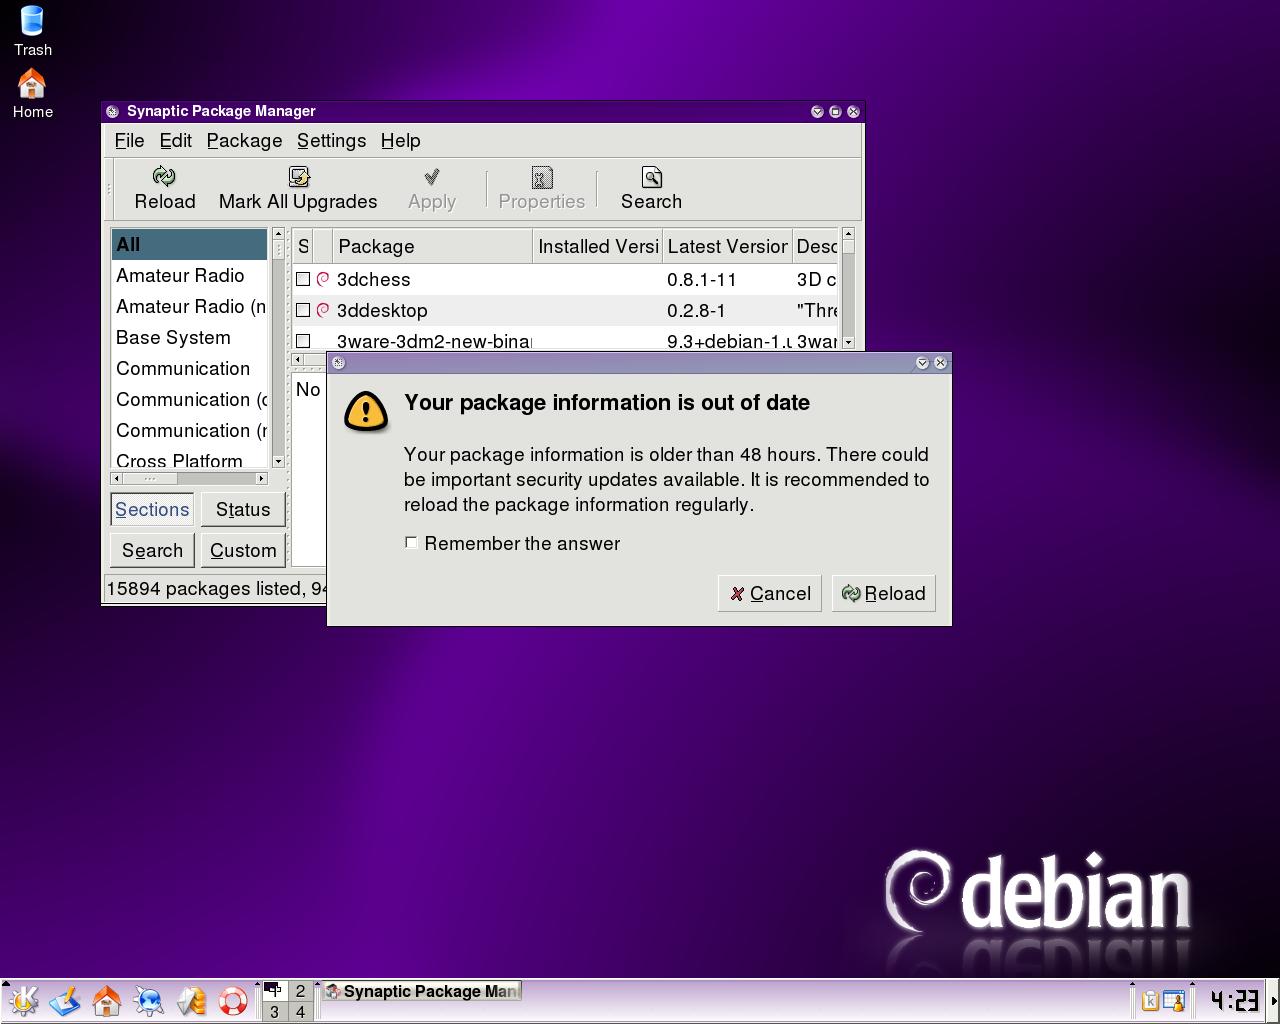
Task: Open the Settings menu
Action: [331, 141]
